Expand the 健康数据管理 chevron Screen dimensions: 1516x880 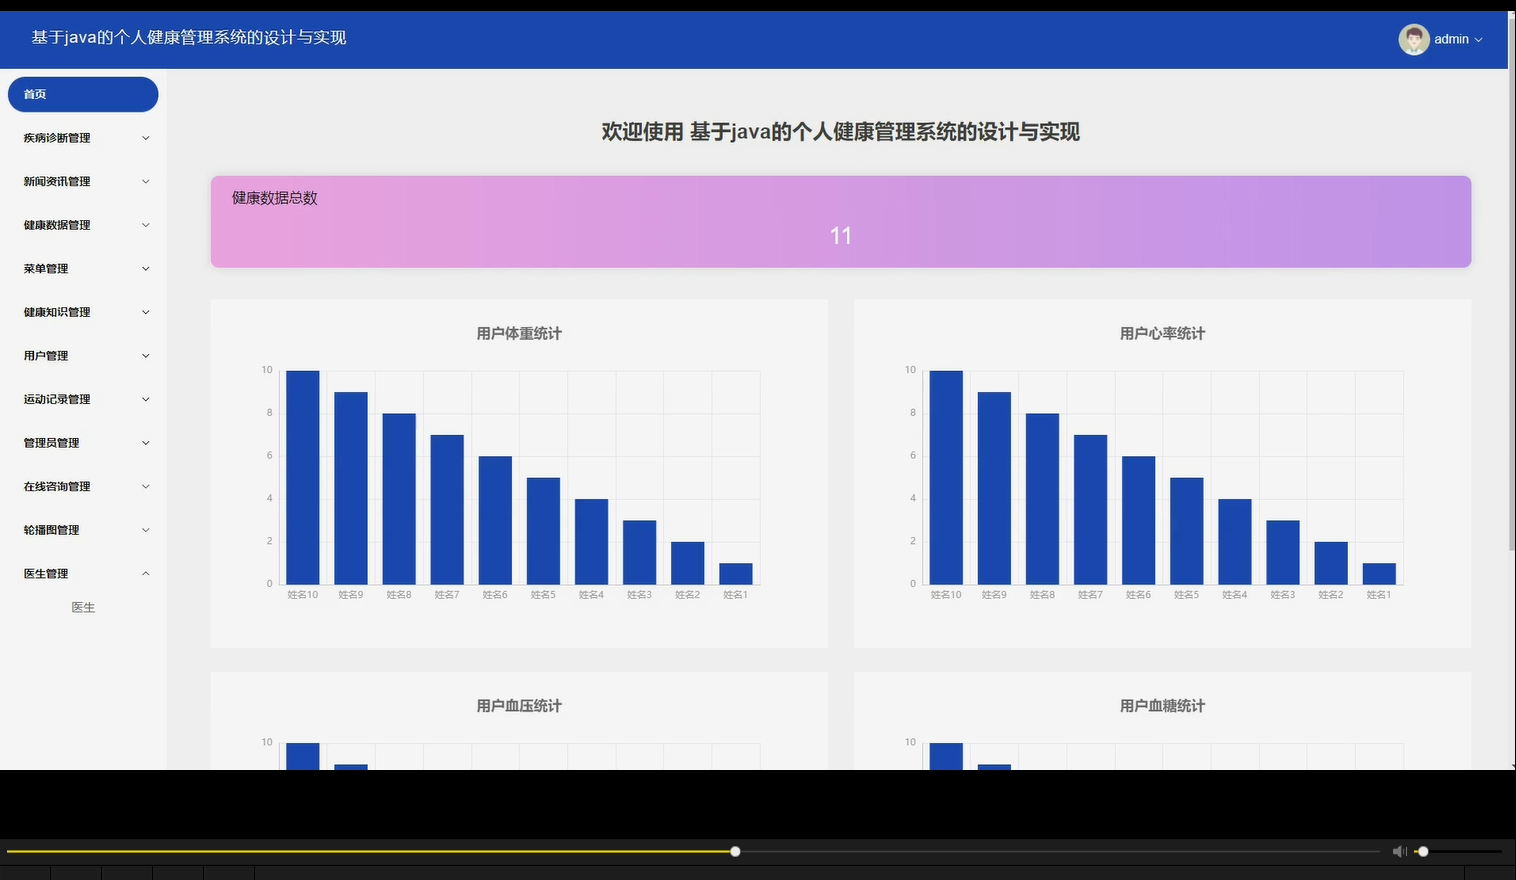pyautogui.click(x=146, y=225)
